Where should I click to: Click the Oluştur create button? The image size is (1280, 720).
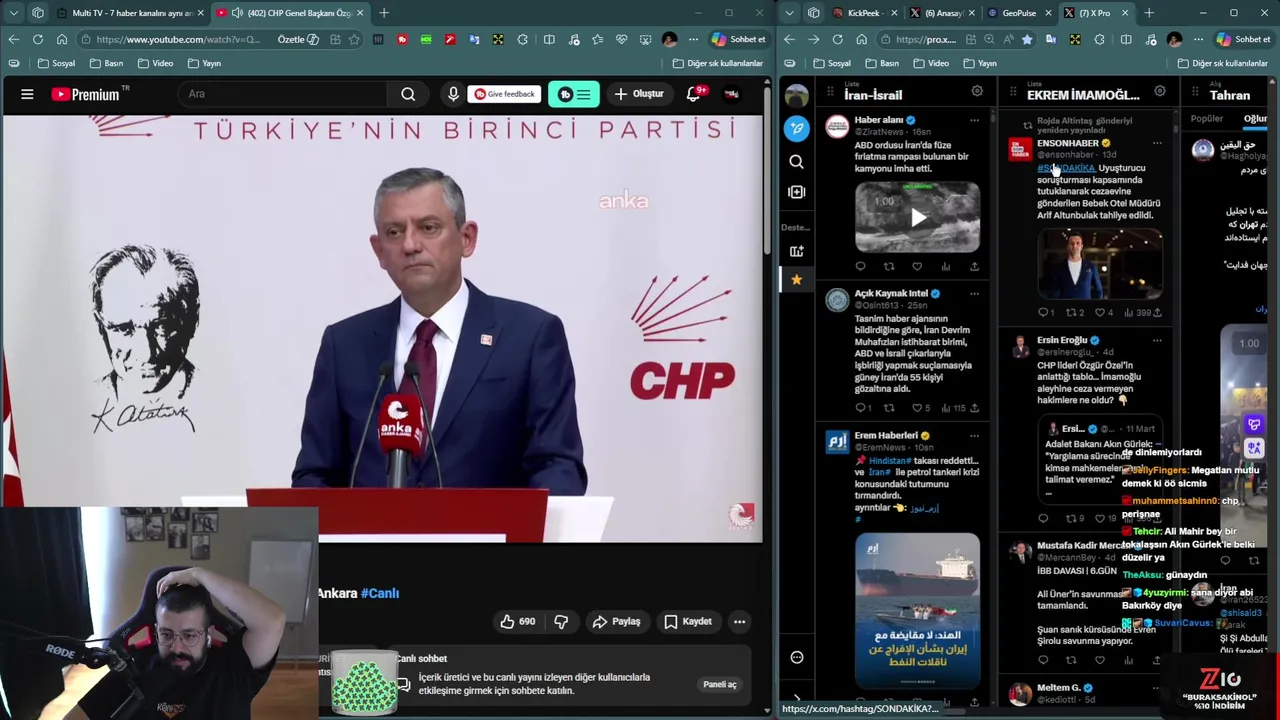point(639,94)
